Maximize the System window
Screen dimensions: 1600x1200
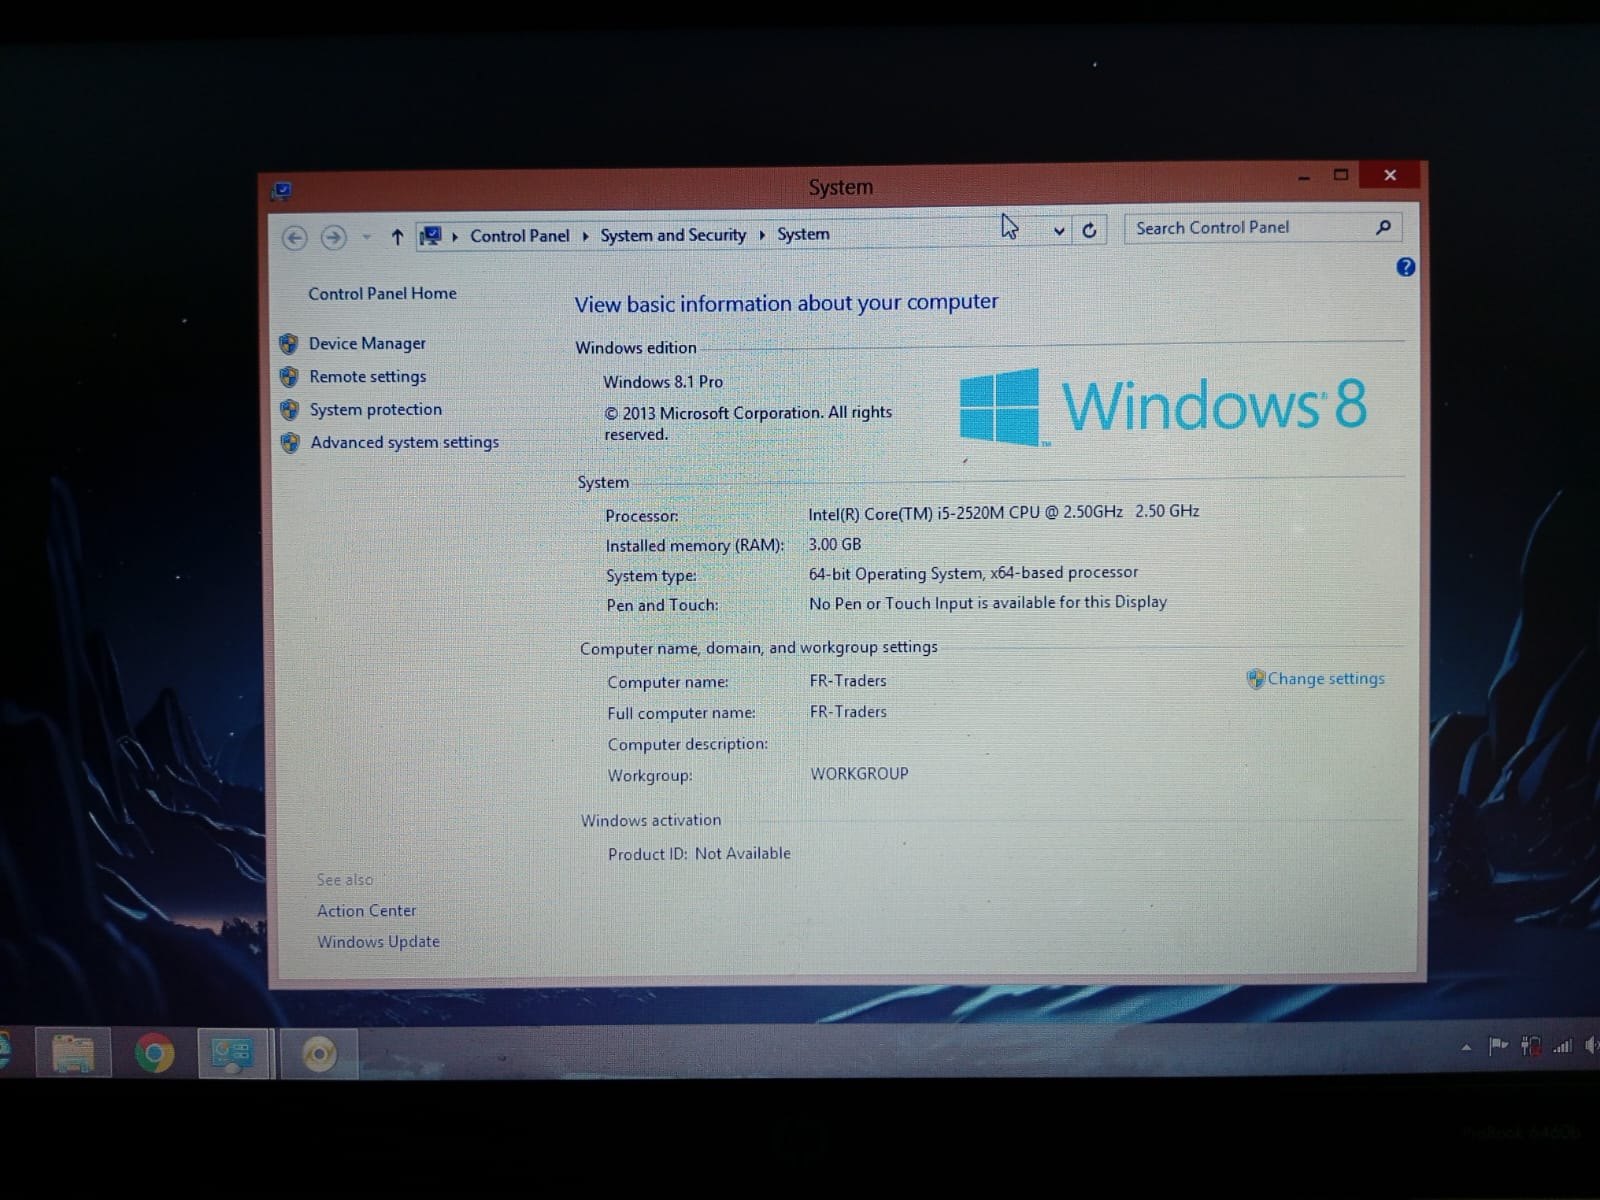1341,175
